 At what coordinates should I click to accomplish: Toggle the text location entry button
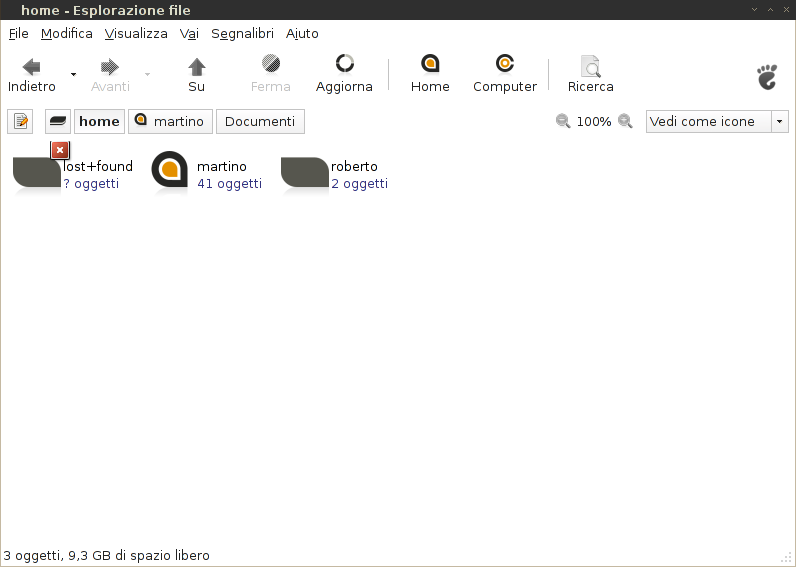(x=20, y=121)
